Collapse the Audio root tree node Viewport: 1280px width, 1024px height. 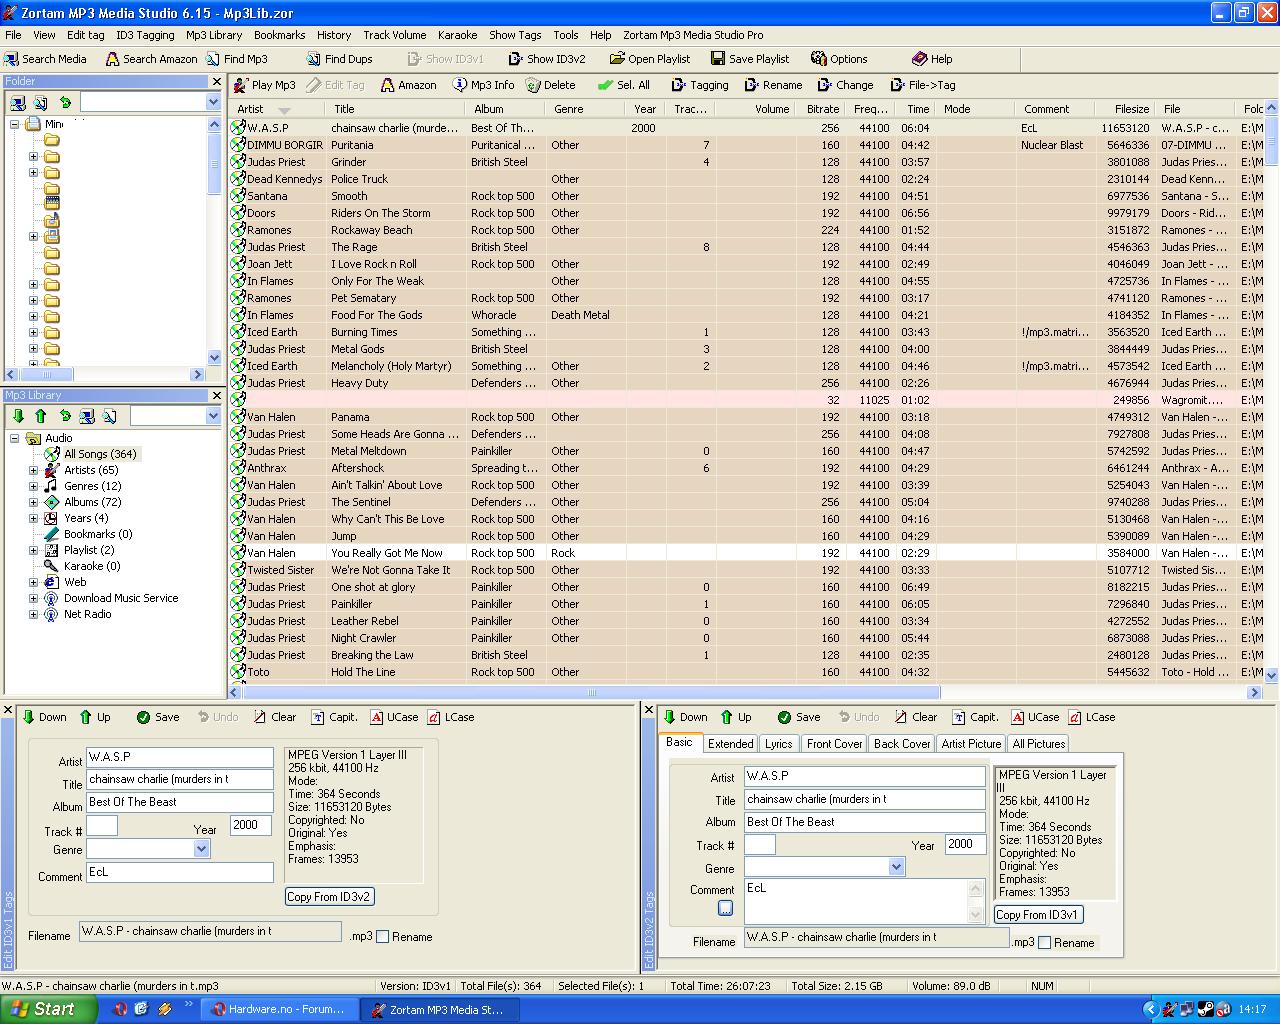click(x=15, y=438)
